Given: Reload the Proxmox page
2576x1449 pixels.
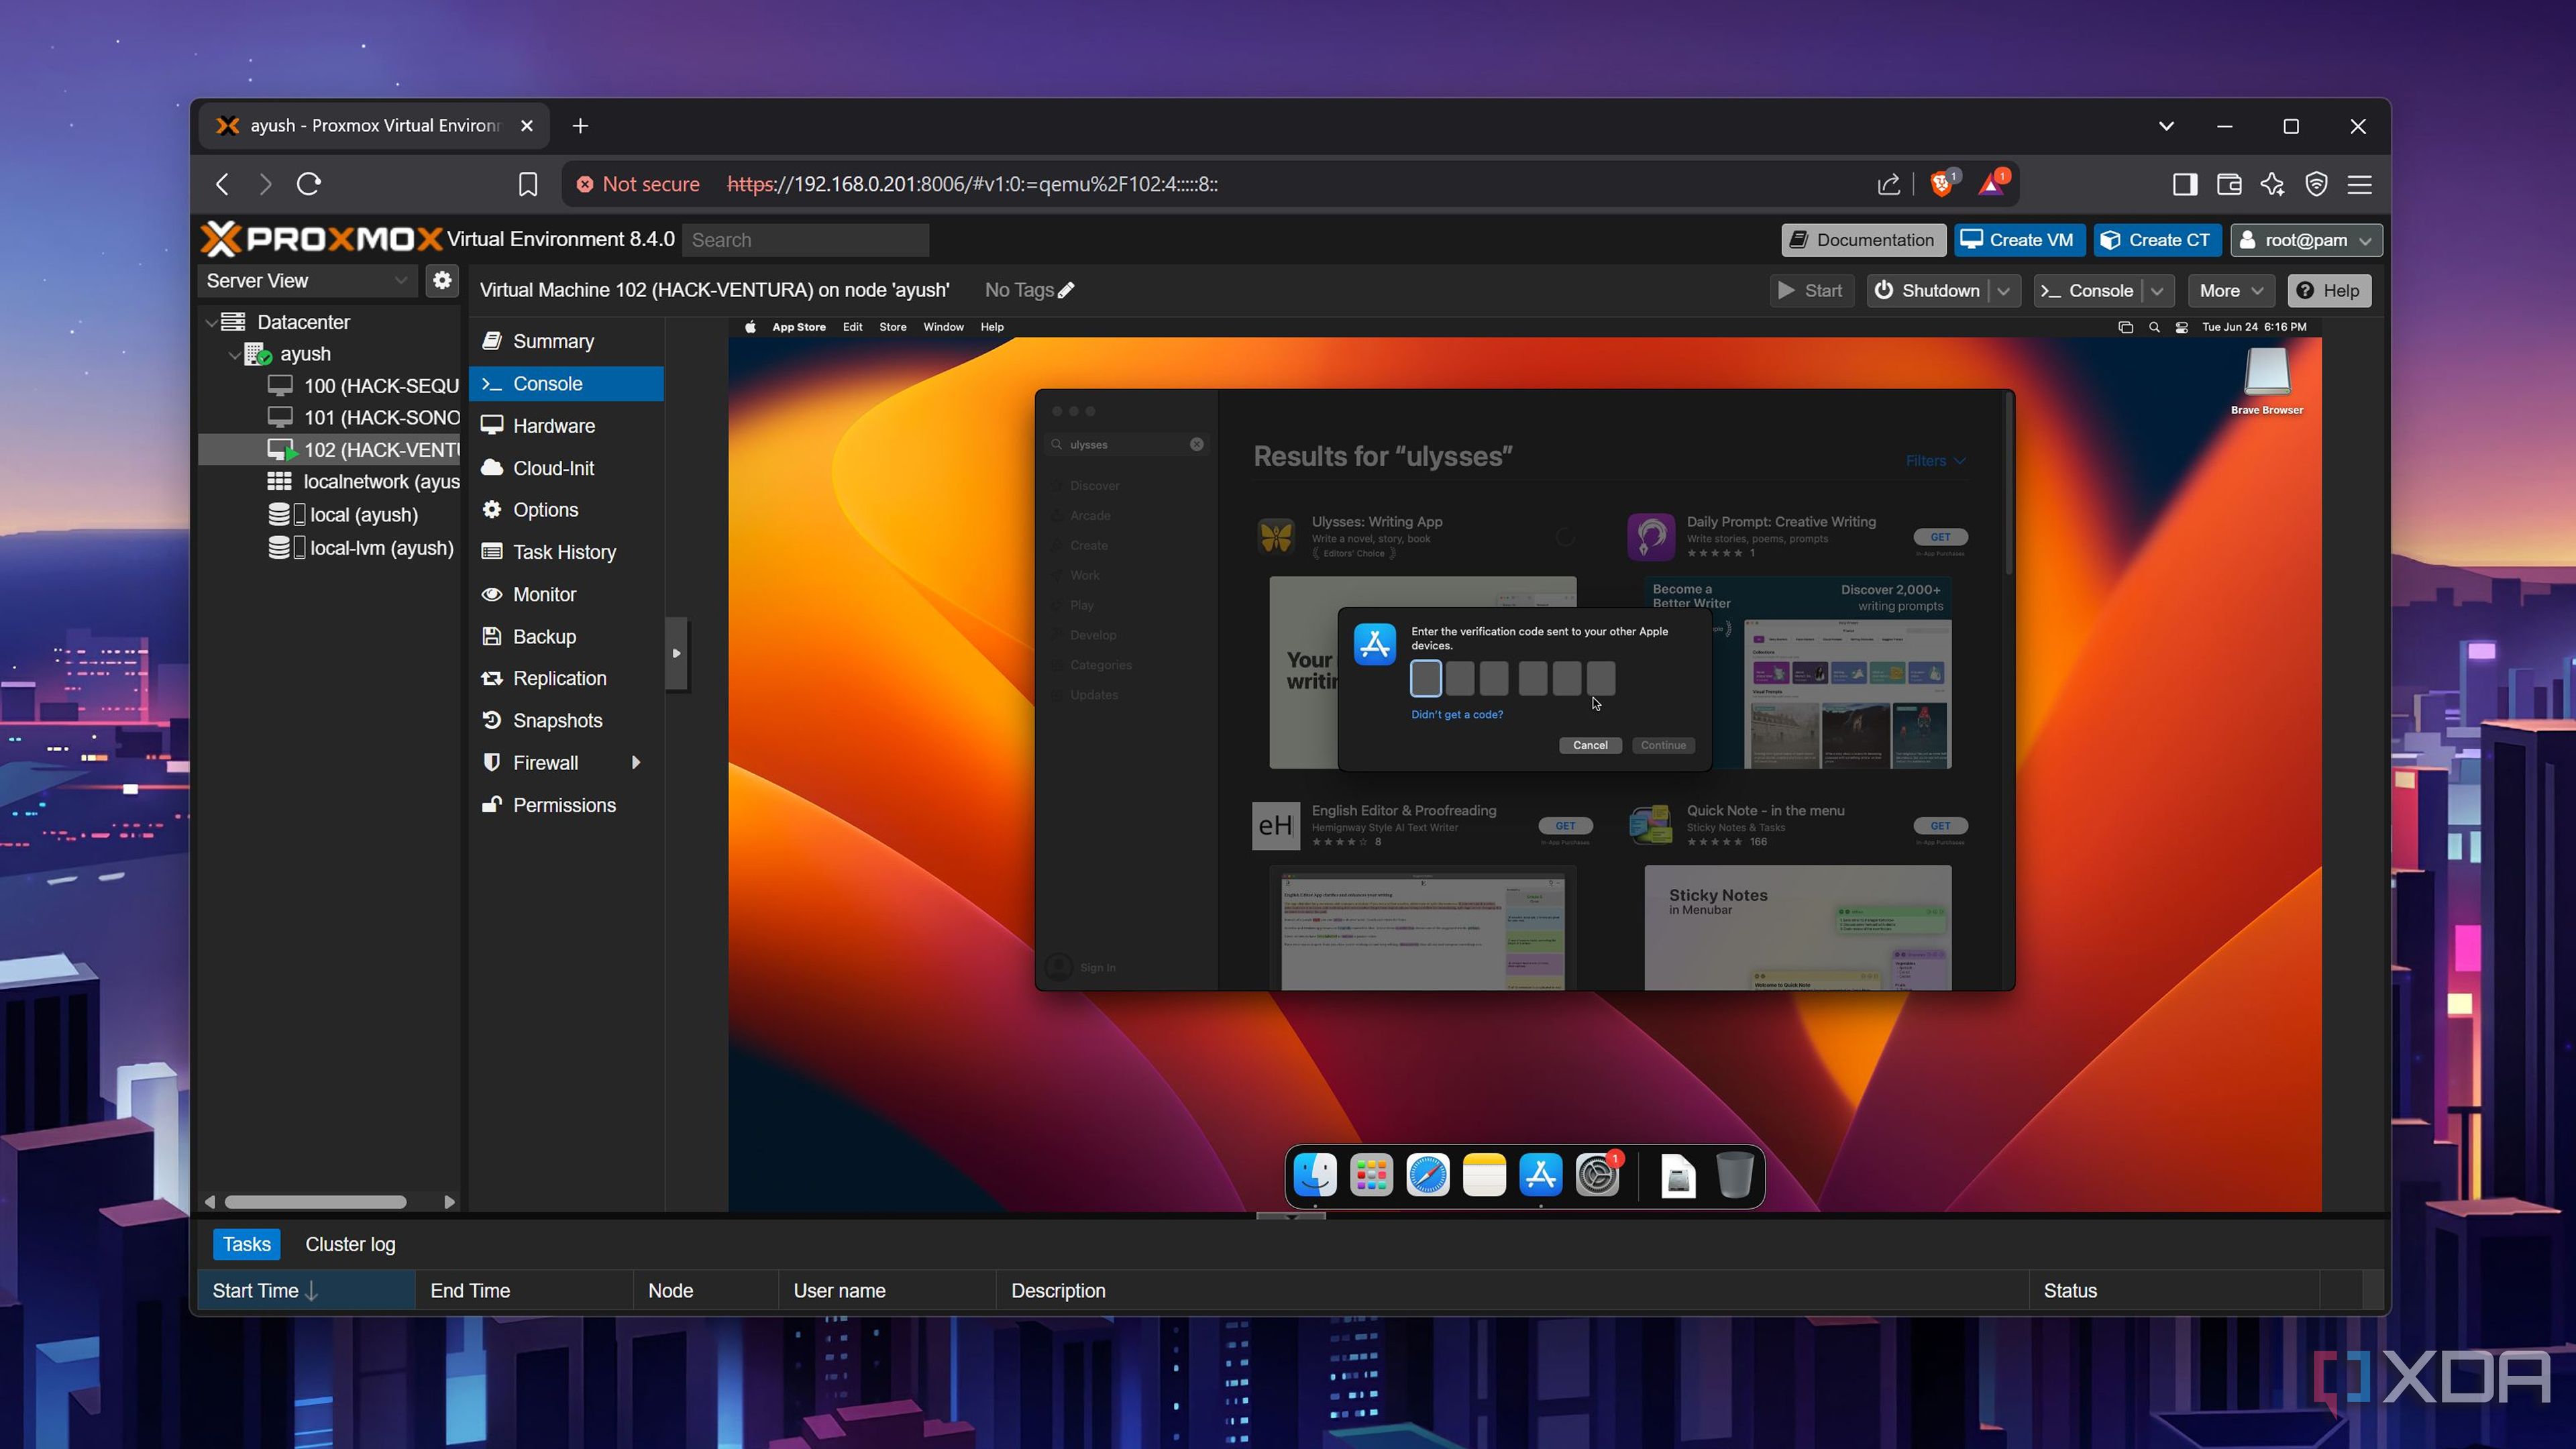Looking at the screenshot, I should pos(309,184).
